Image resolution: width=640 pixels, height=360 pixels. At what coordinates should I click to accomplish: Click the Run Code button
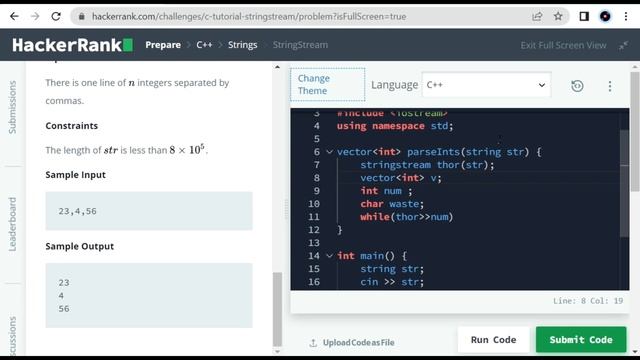pyautogui.click(x=493, y=340)
